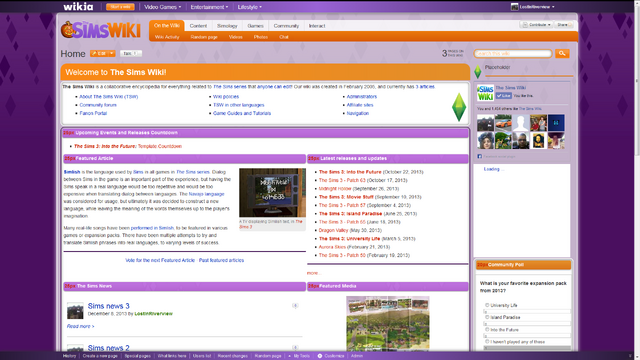Click the Facebook social plugin icon
The height and width of the screenshot is (360, 640).
[x=480, y=156]
